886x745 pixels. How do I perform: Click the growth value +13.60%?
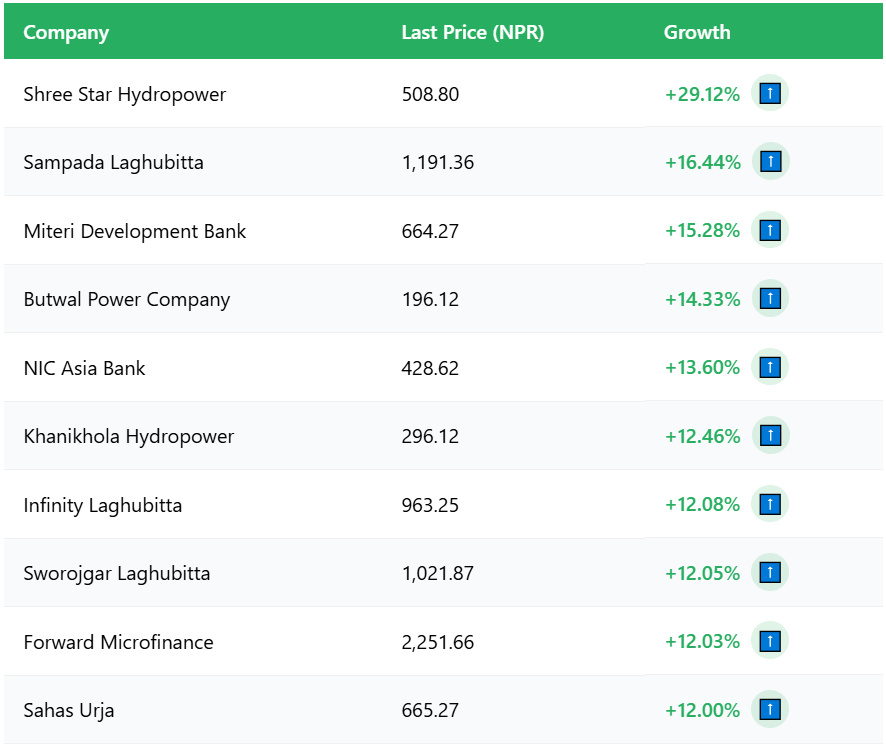point(702,367)
